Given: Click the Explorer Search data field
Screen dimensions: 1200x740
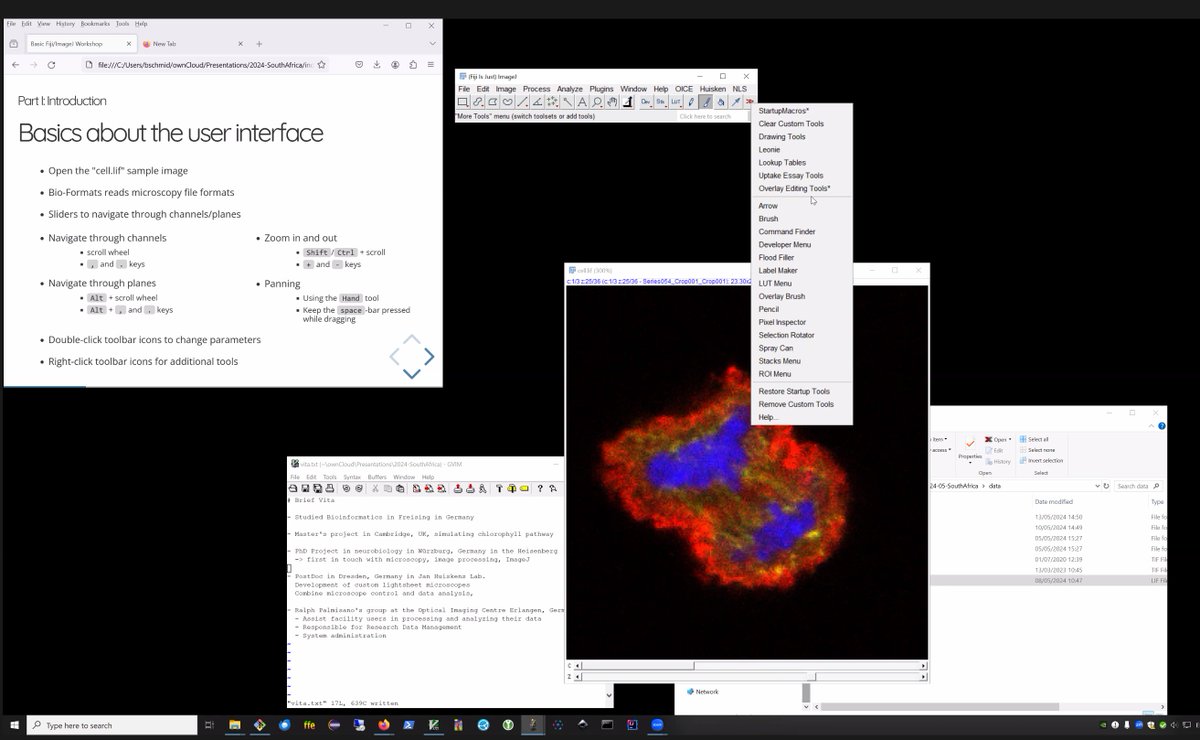Looking at the screenshot, I should pos(1139,485).
